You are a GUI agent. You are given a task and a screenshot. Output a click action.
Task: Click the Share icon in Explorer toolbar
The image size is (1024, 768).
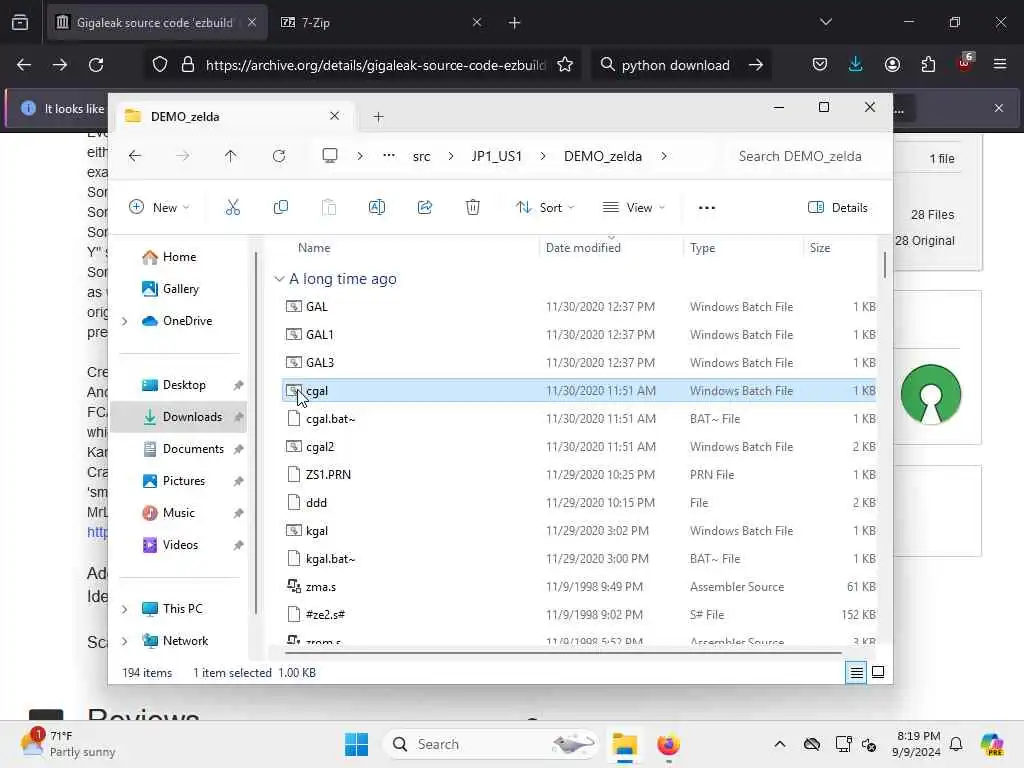(x=424, y=208)
